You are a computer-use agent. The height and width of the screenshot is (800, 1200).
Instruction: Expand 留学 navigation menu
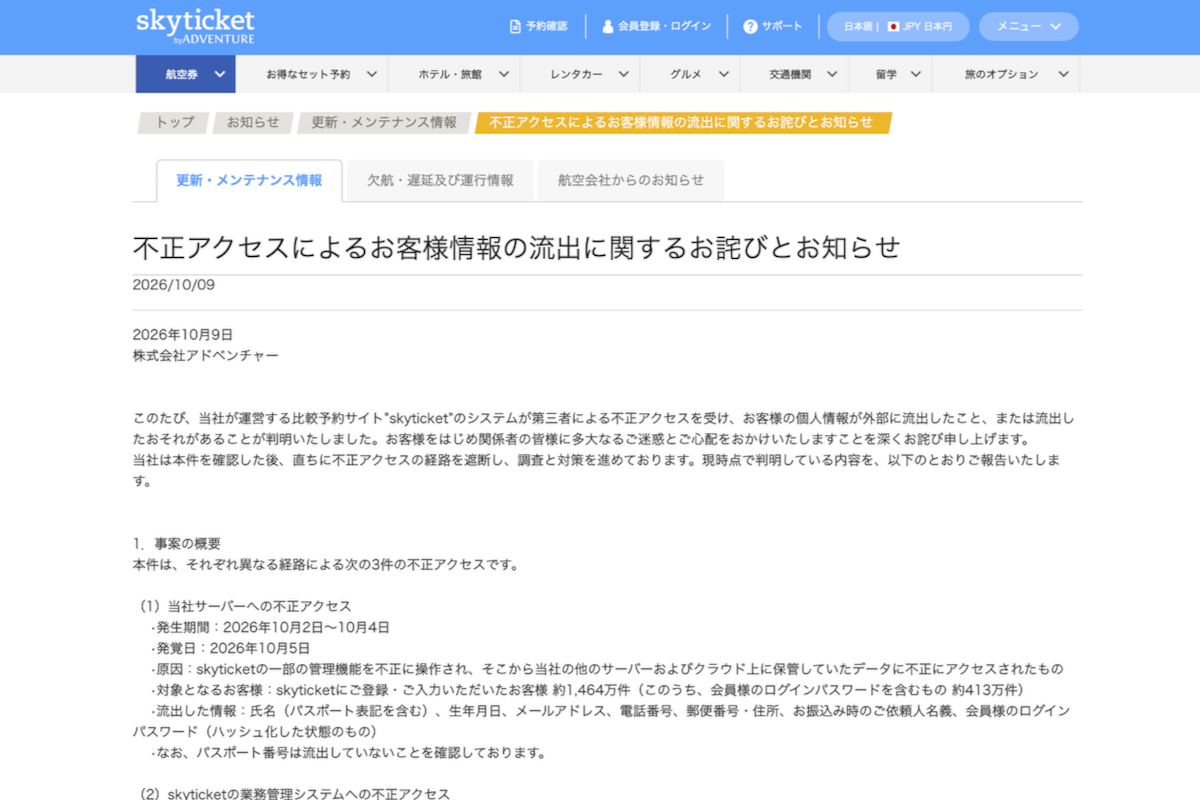coord(890,74)
